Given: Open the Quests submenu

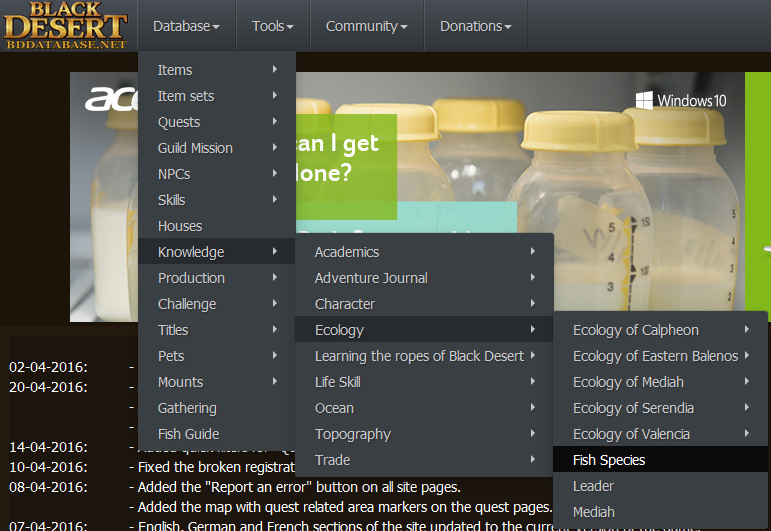Looking at the screenshot, I should tap(217, 122).
